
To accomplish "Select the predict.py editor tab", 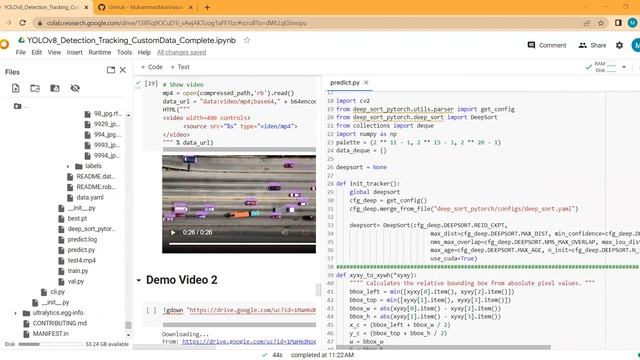I will click(345, 82).
